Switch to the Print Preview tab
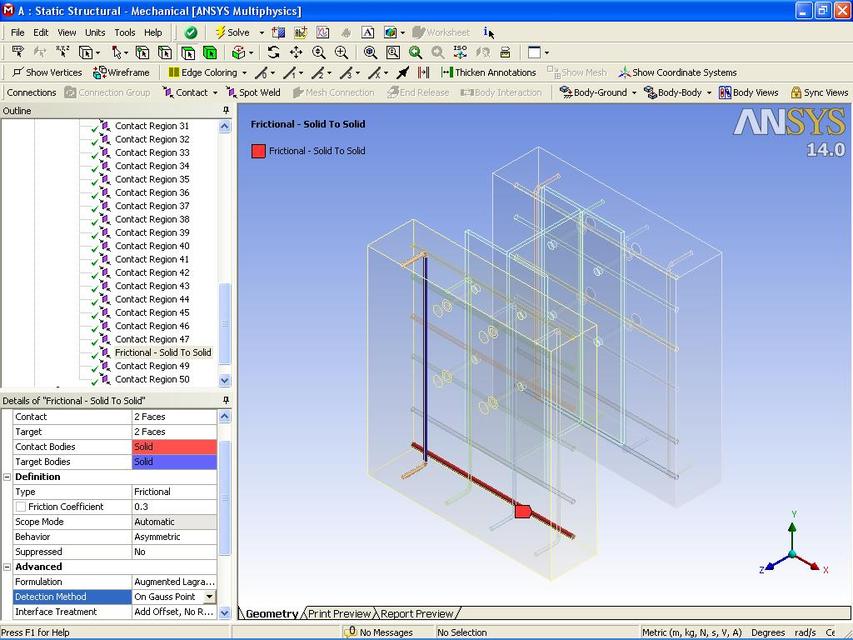This screenshot has height=640, width=853. pos(340,614)
